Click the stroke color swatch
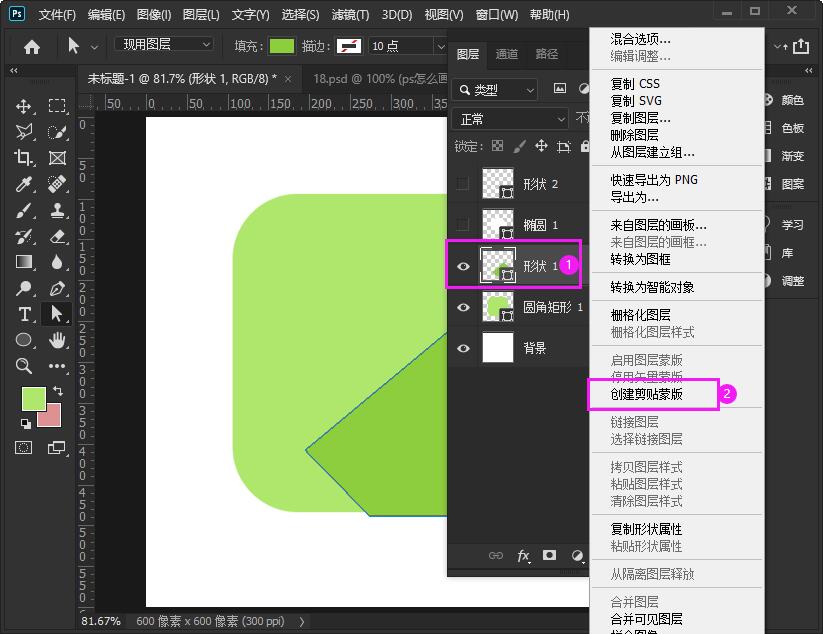Image resolution: width=823 pixels, height=634 pixels. pyautogui.click(x=349, y=46)
